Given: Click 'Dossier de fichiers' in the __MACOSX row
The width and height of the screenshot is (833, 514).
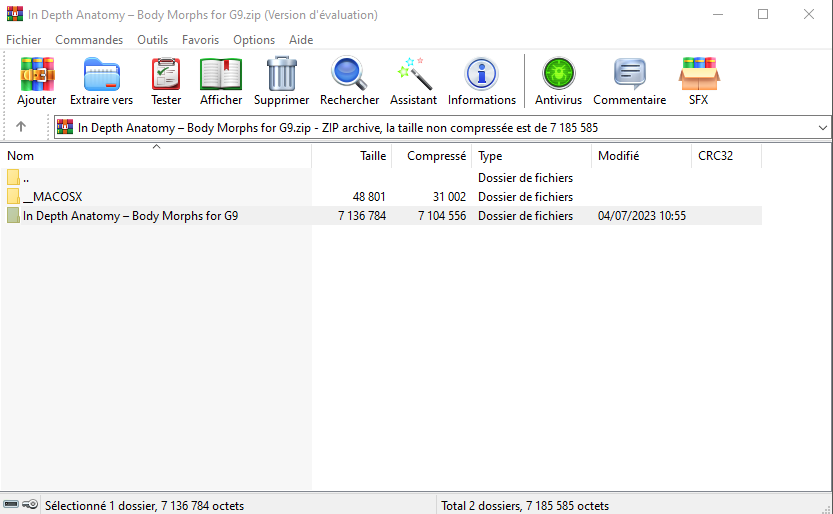Looking at the screenshot, I should [x=525, y=196].
